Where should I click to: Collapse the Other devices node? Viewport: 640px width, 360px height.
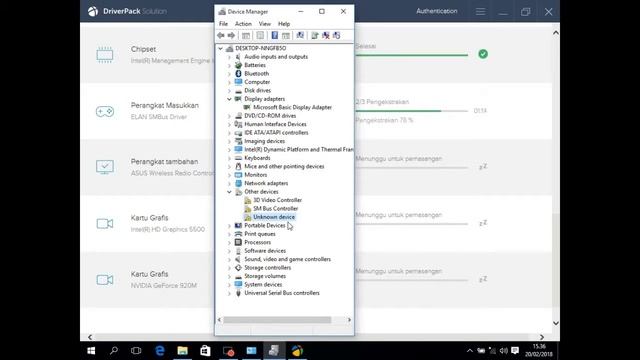[229, 192]
